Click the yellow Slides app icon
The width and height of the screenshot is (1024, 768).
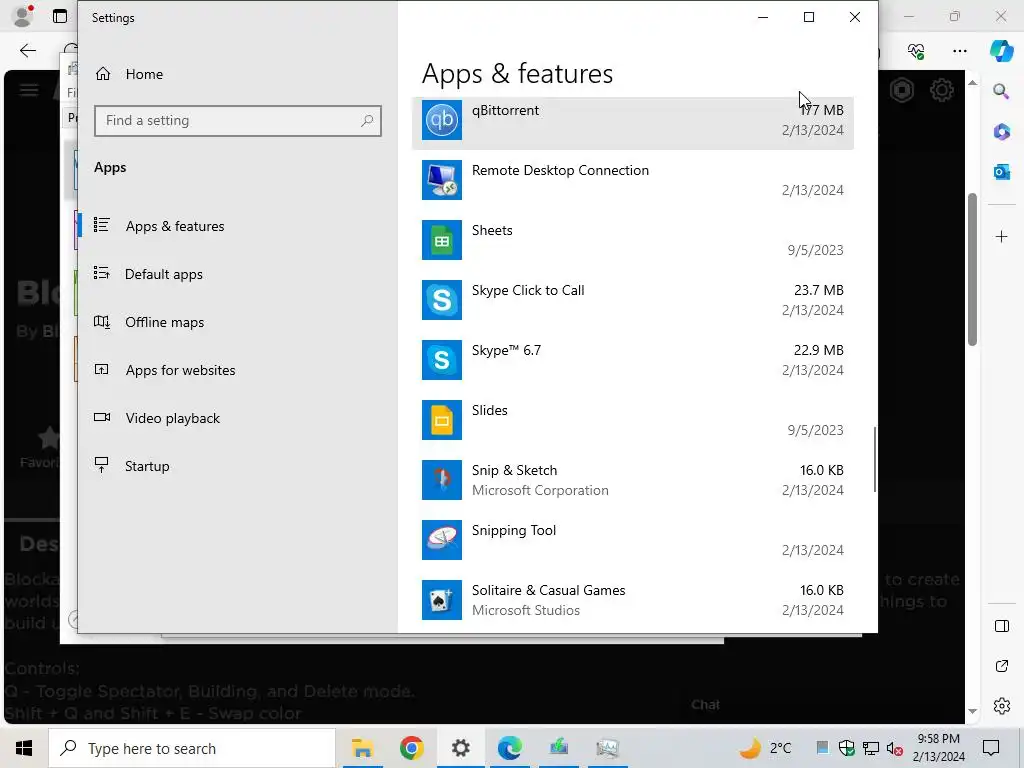coord(441,420)
